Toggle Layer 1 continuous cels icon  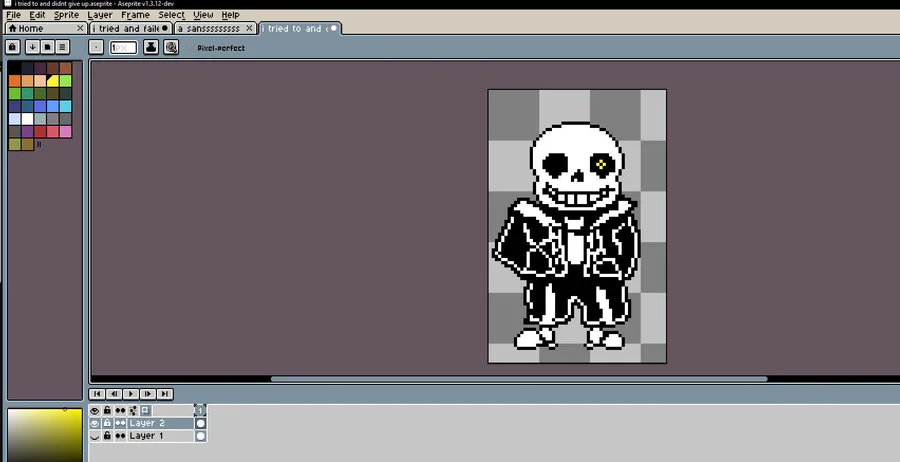(x=120, y=436)
